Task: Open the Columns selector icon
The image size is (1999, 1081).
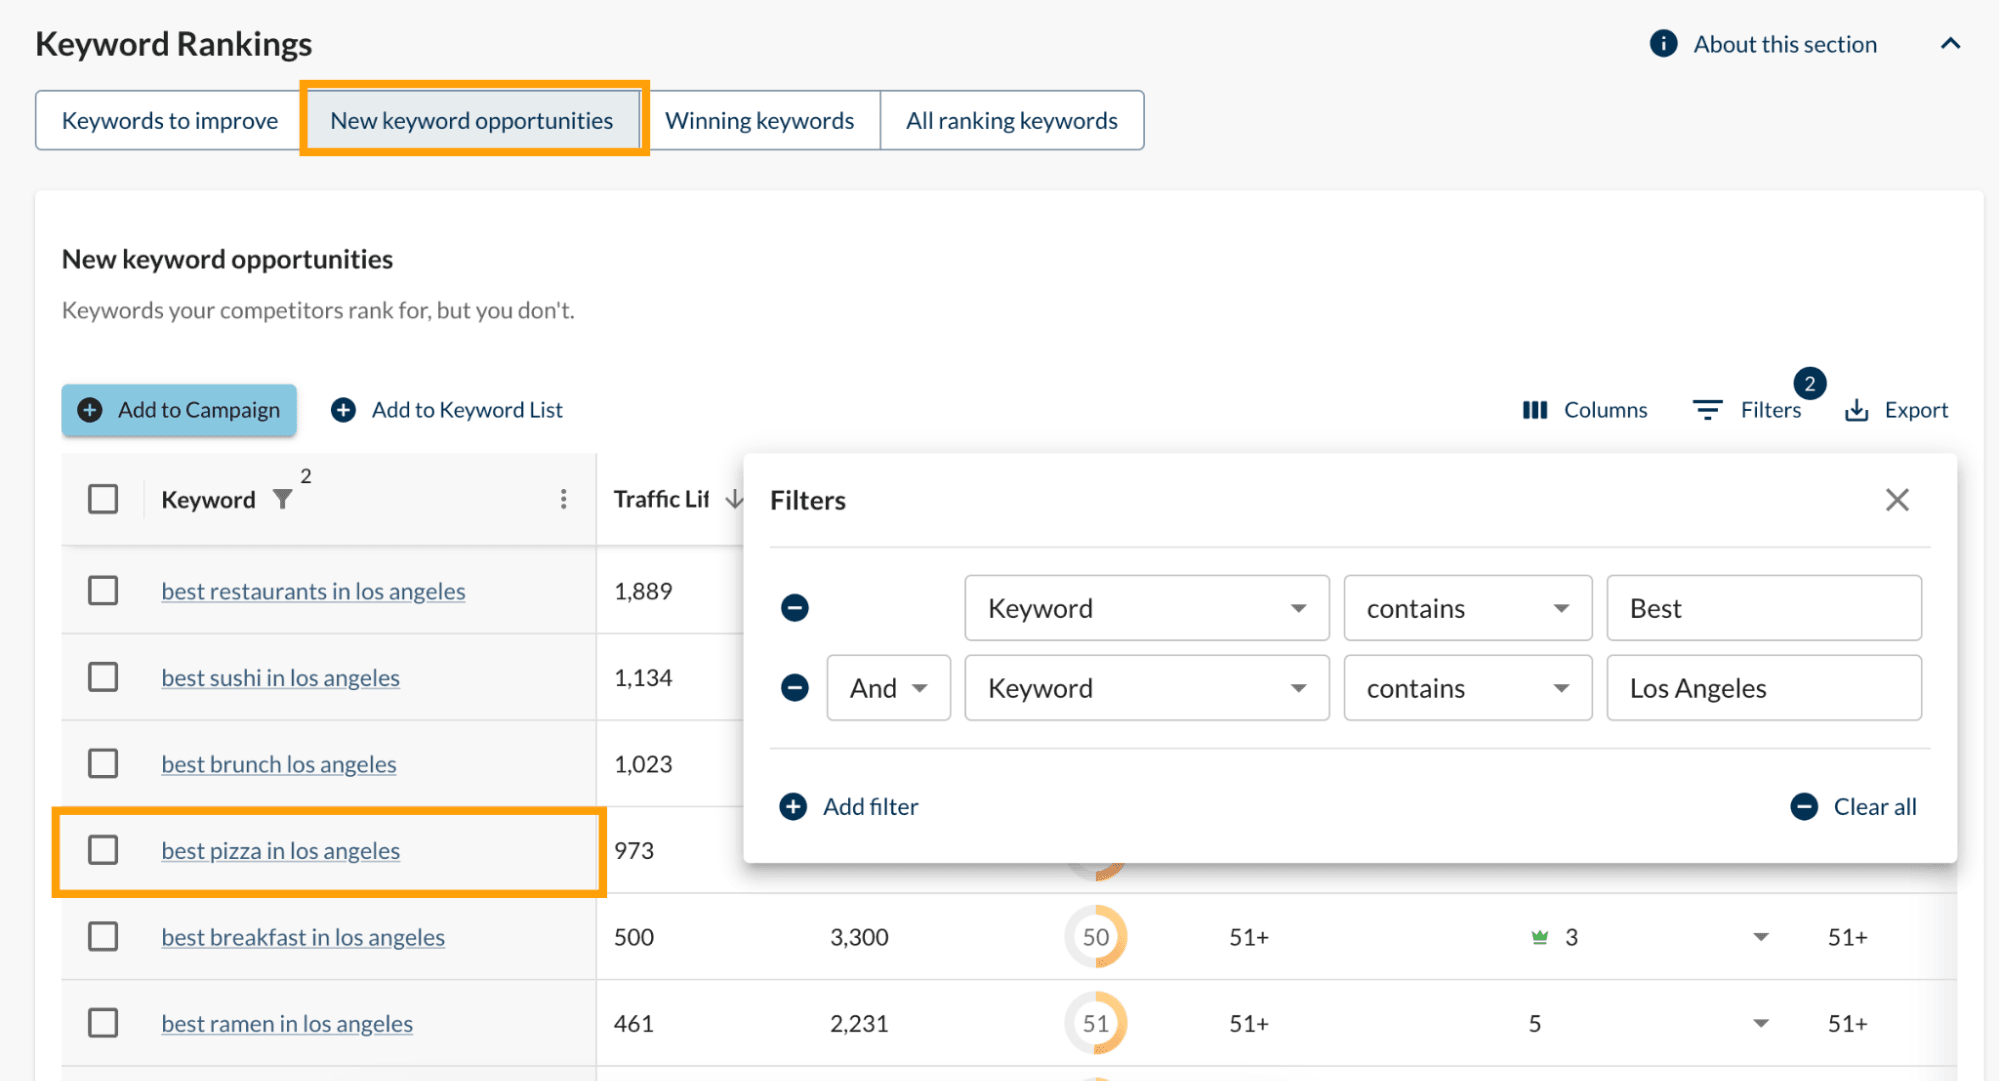Action: click(x=1535, y=410)
